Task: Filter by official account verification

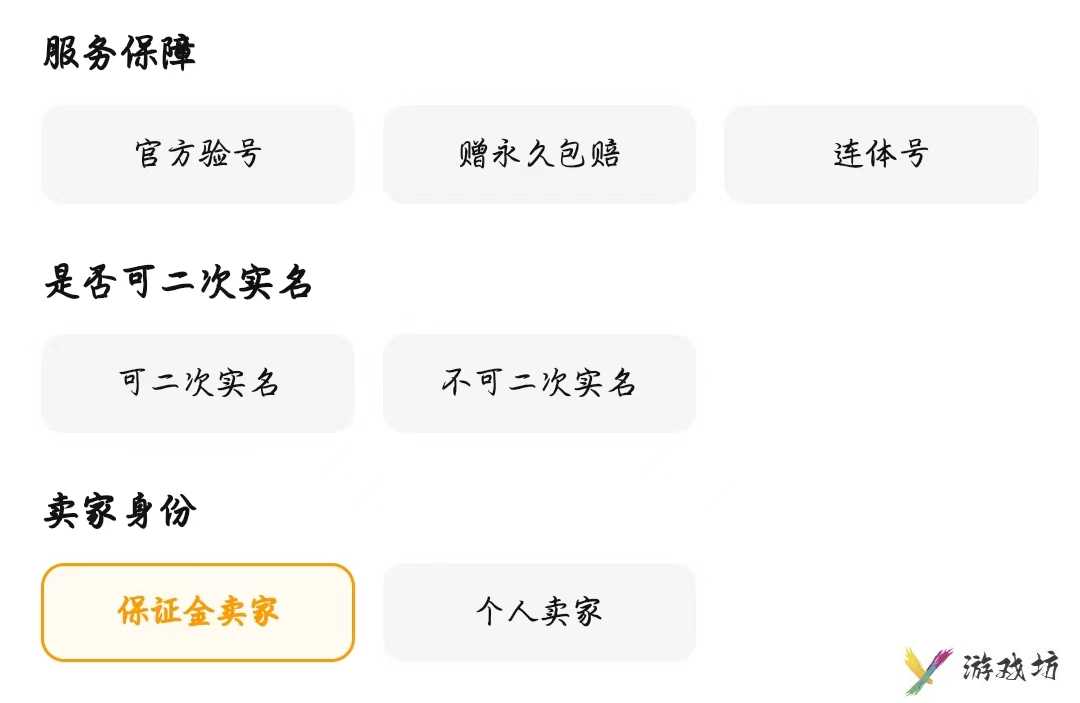Action: tap(198, 154)
